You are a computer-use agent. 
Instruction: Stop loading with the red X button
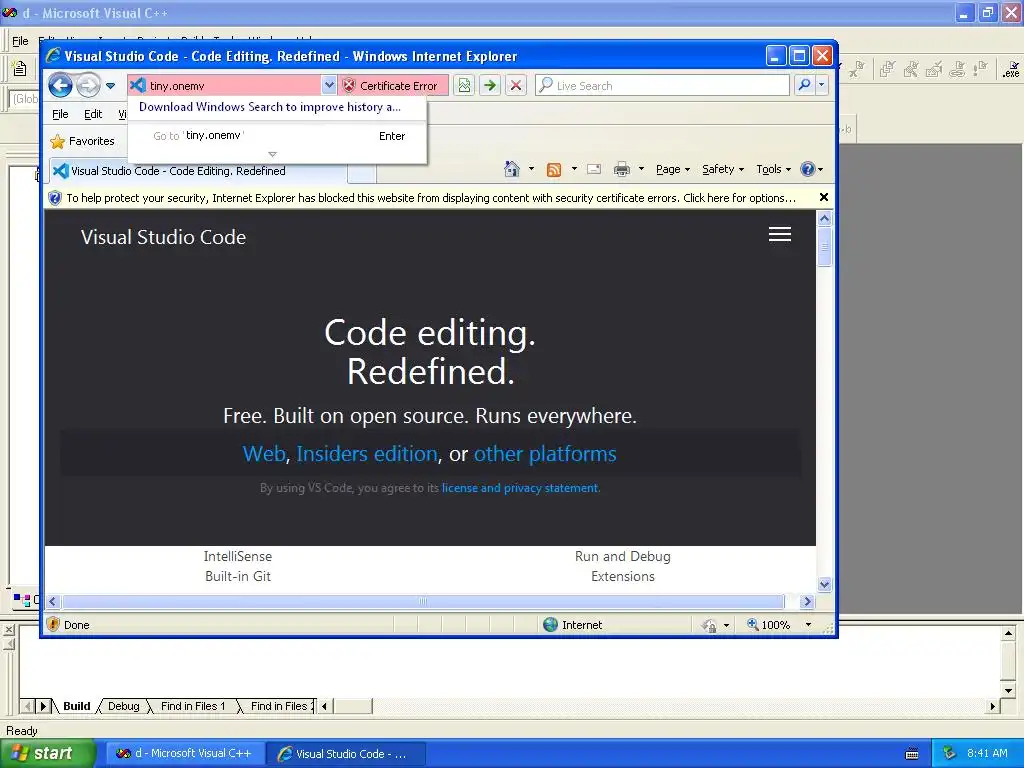[x=516, y=86]
